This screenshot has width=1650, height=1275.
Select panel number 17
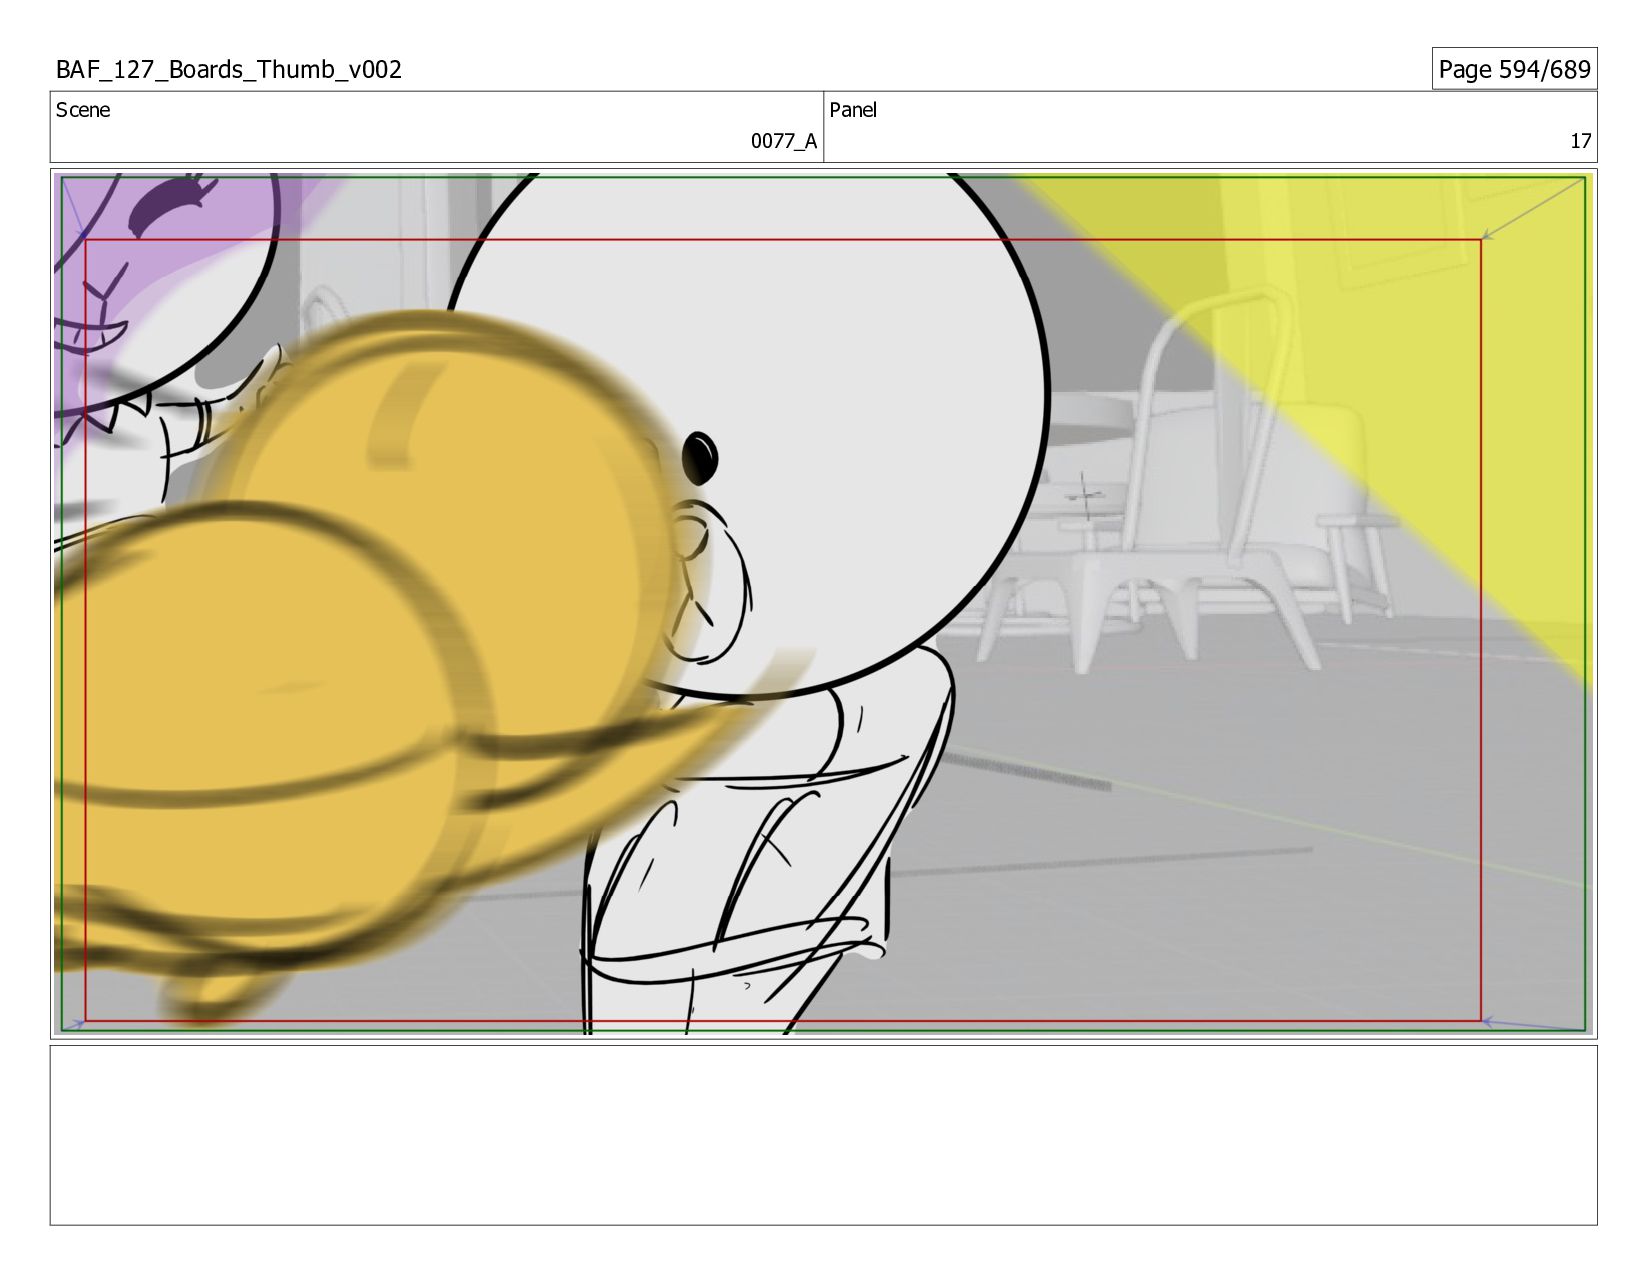pyautogui.click(x=1580, y=141)
